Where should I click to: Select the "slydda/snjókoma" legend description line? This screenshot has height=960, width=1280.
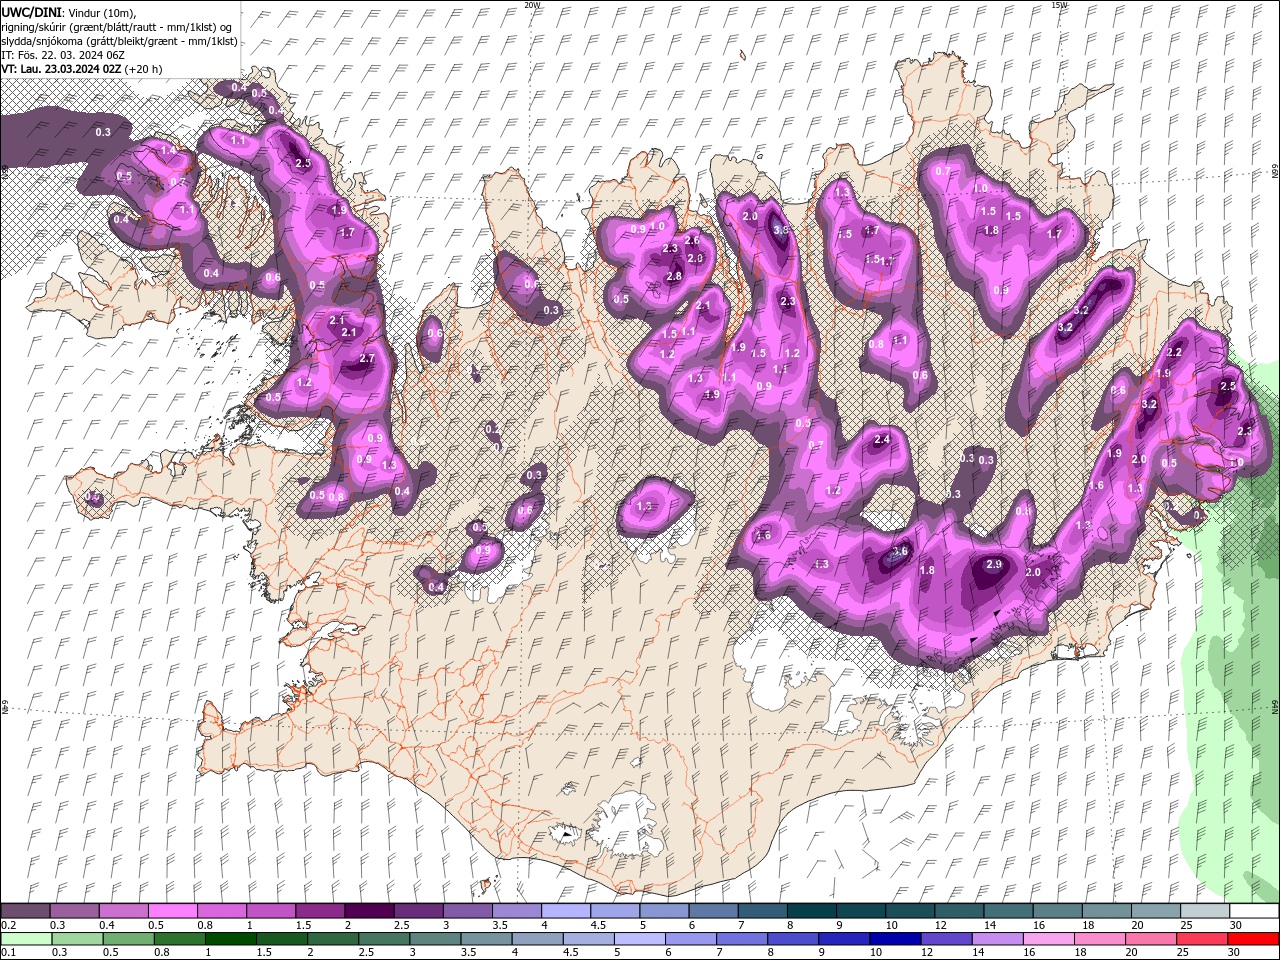click(119, 41)
